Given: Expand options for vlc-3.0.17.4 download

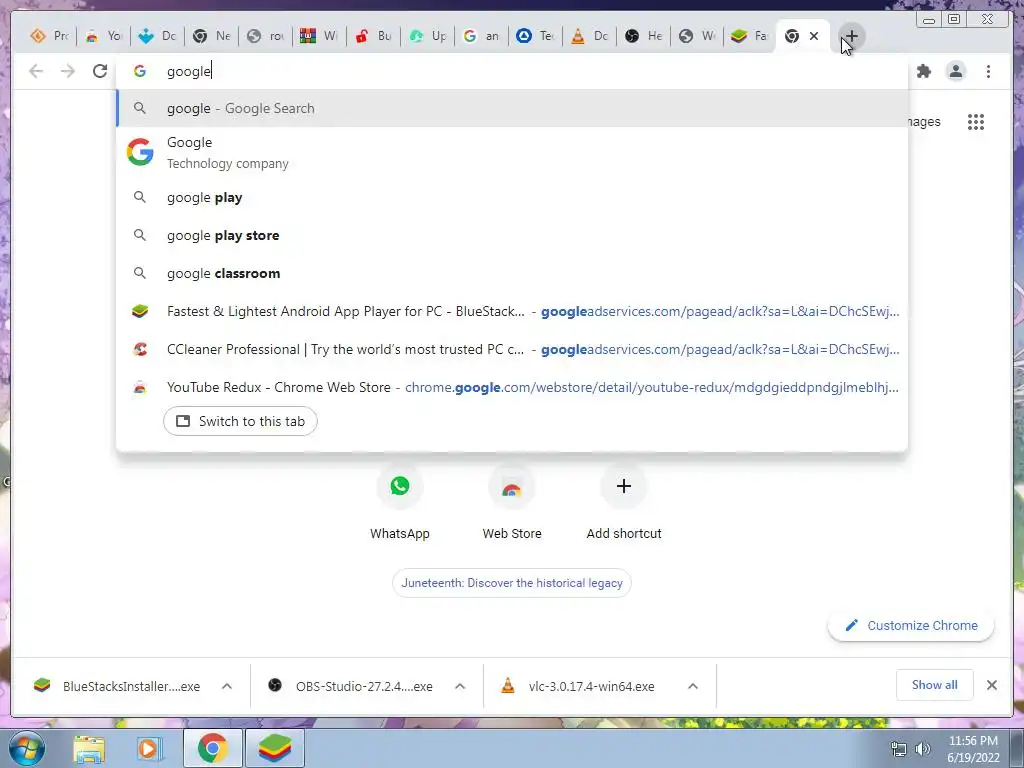Looking at the screenshot, I should click(x=693, y=686).
